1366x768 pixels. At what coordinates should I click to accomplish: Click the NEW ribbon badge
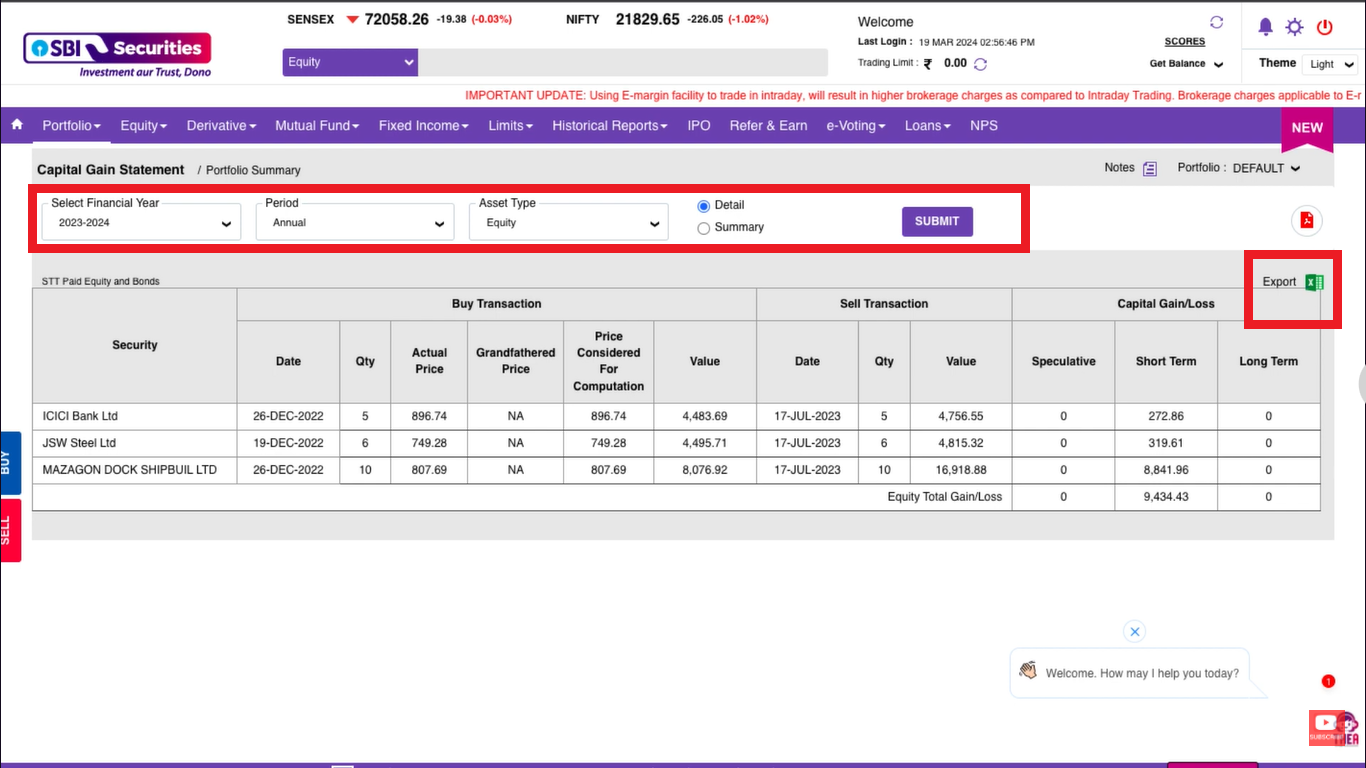coord(1307,128)
